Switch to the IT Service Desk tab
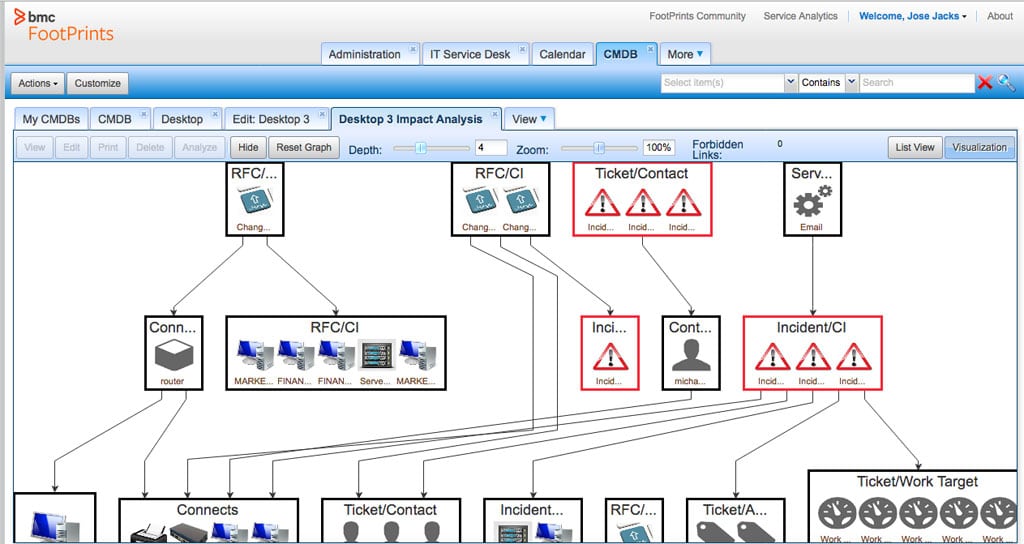The width and height of the screenshot is (1024, 544). 470,54
